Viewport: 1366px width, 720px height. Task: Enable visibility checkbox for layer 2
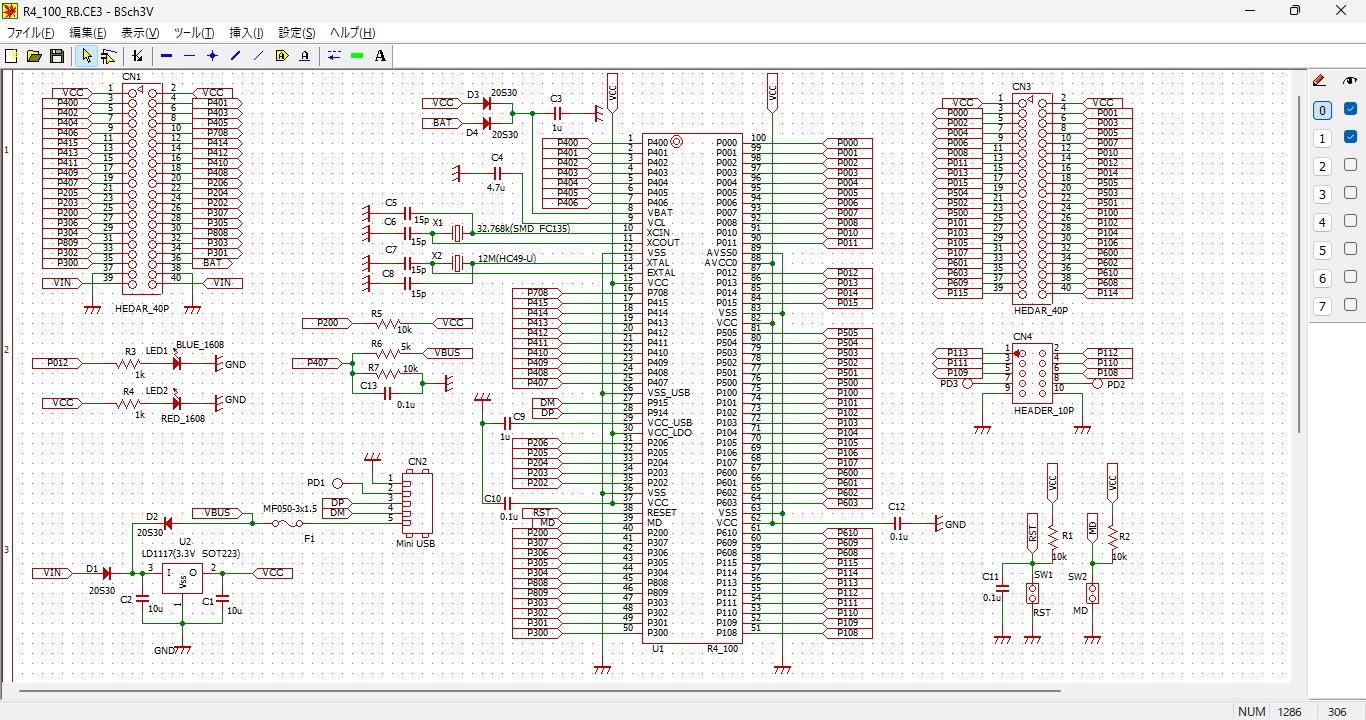pyautogui.click(x=1350, y=166)
